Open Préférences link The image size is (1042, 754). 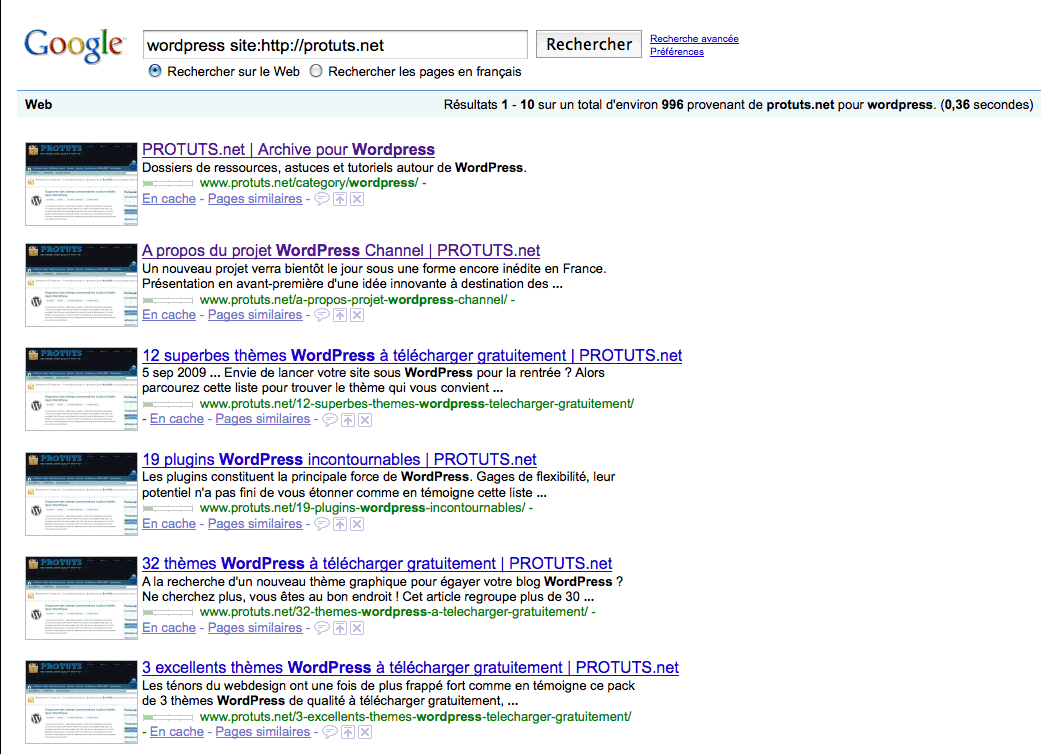(677, 51)
